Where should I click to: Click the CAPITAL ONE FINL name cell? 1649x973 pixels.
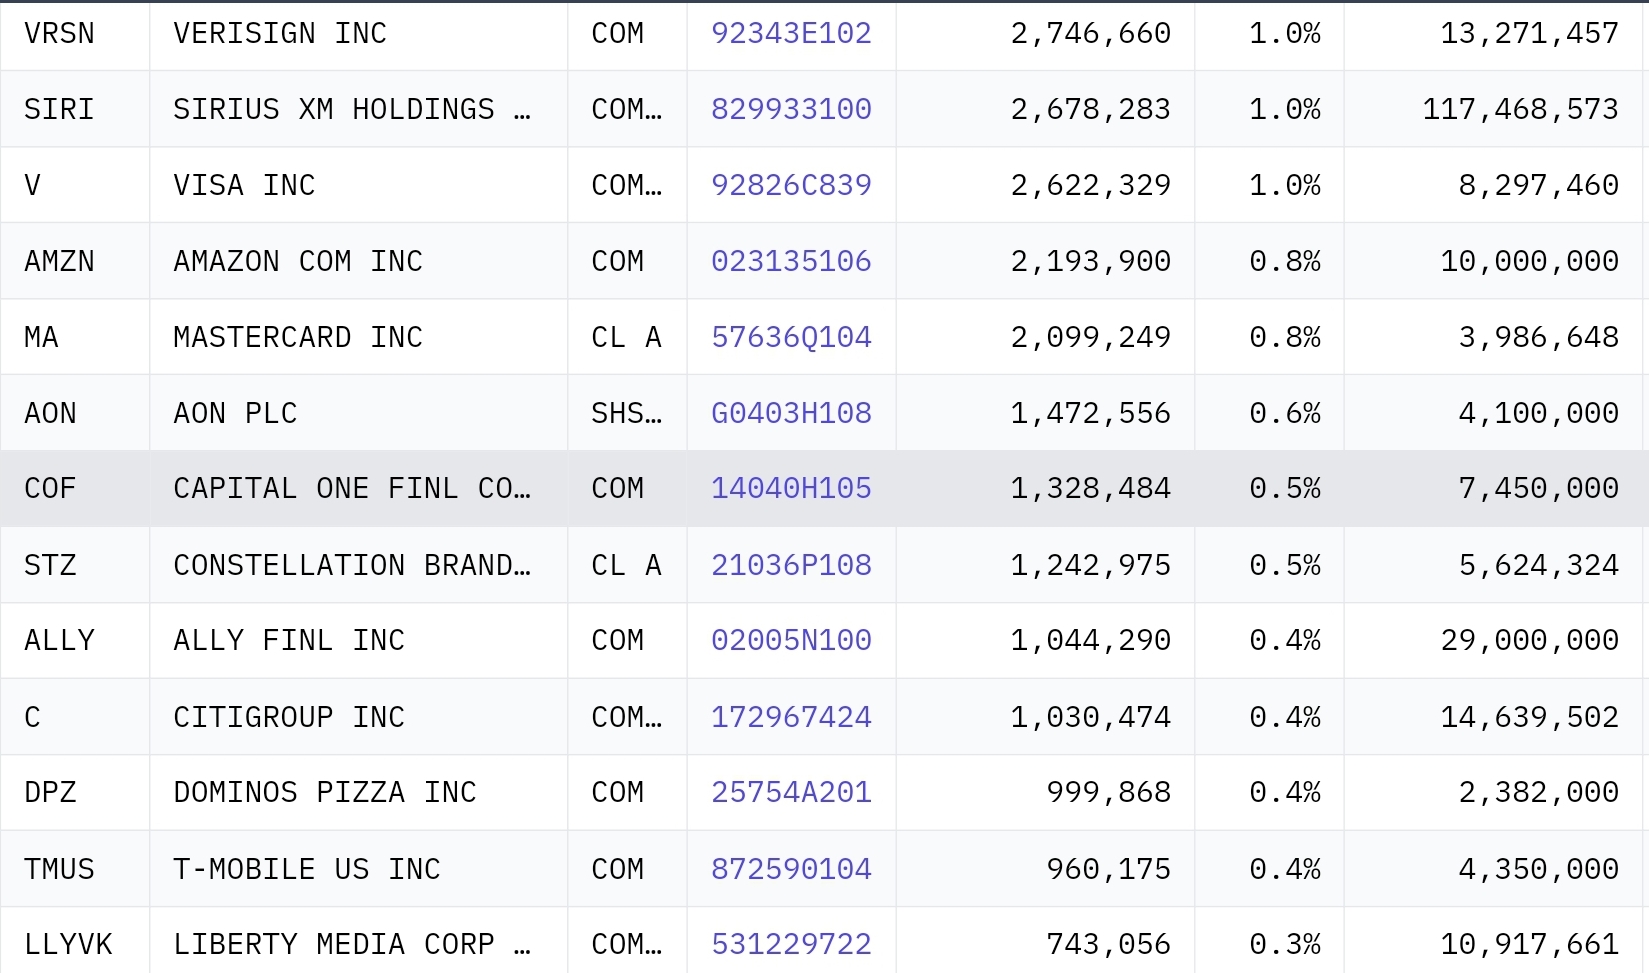tap(358, 488)
